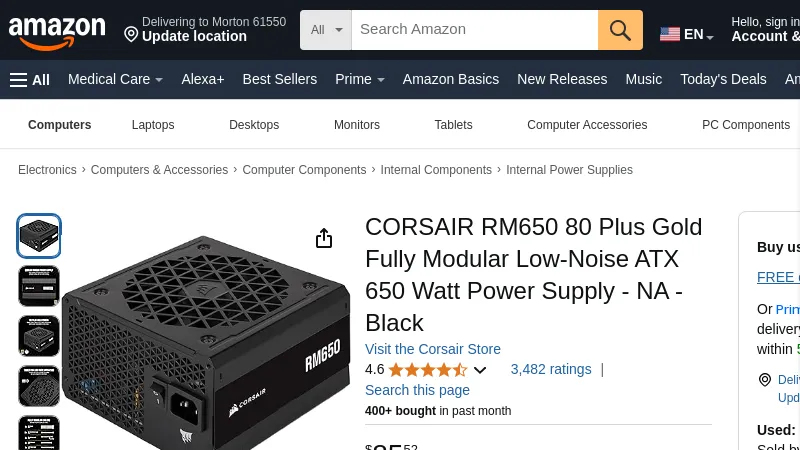Visit the Corsair Store link

[x=433, y=349]
